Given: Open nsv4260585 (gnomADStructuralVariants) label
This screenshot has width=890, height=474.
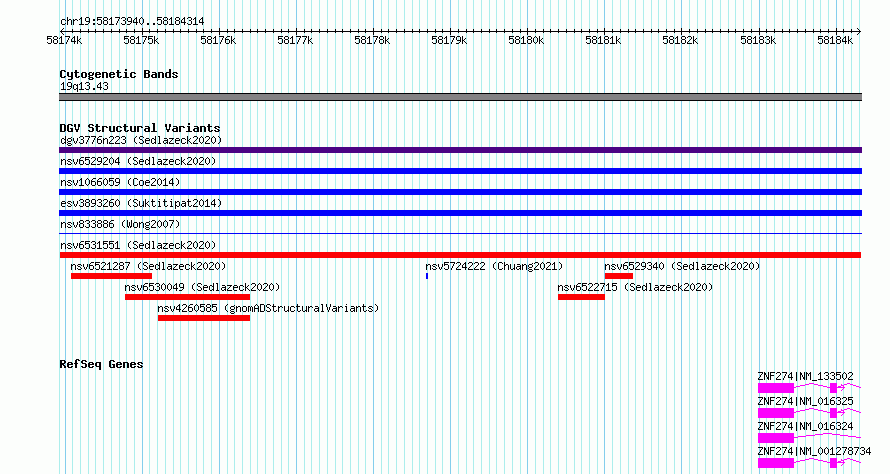Looking at the screenshot, I should point(268,308).
